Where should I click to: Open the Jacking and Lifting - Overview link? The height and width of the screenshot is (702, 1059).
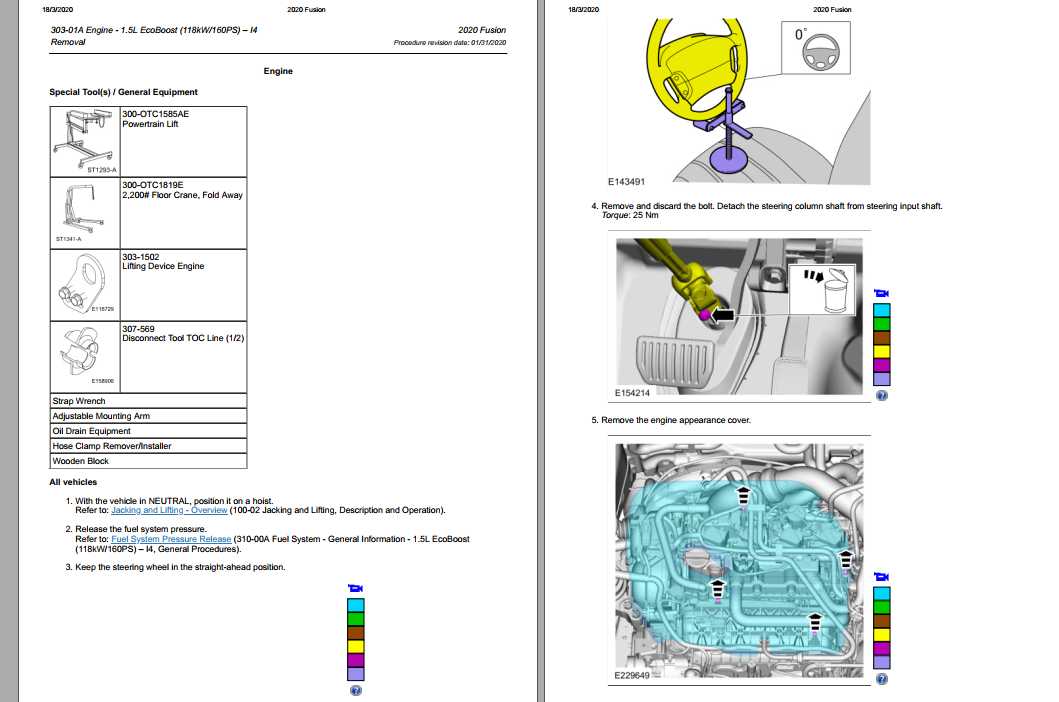point(169,510)
